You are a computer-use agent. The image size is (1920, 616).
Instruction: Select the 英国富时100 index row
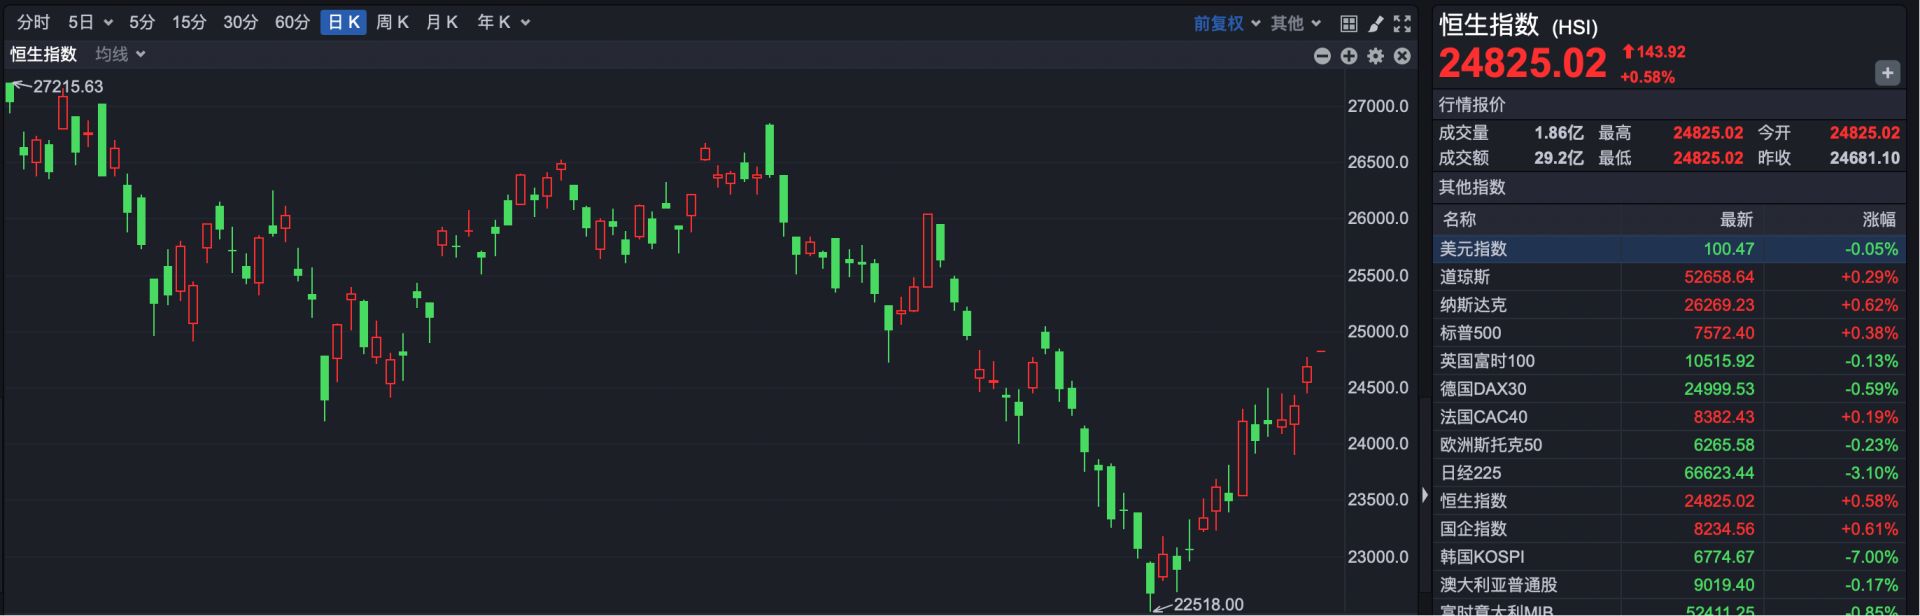[1669, 361]
